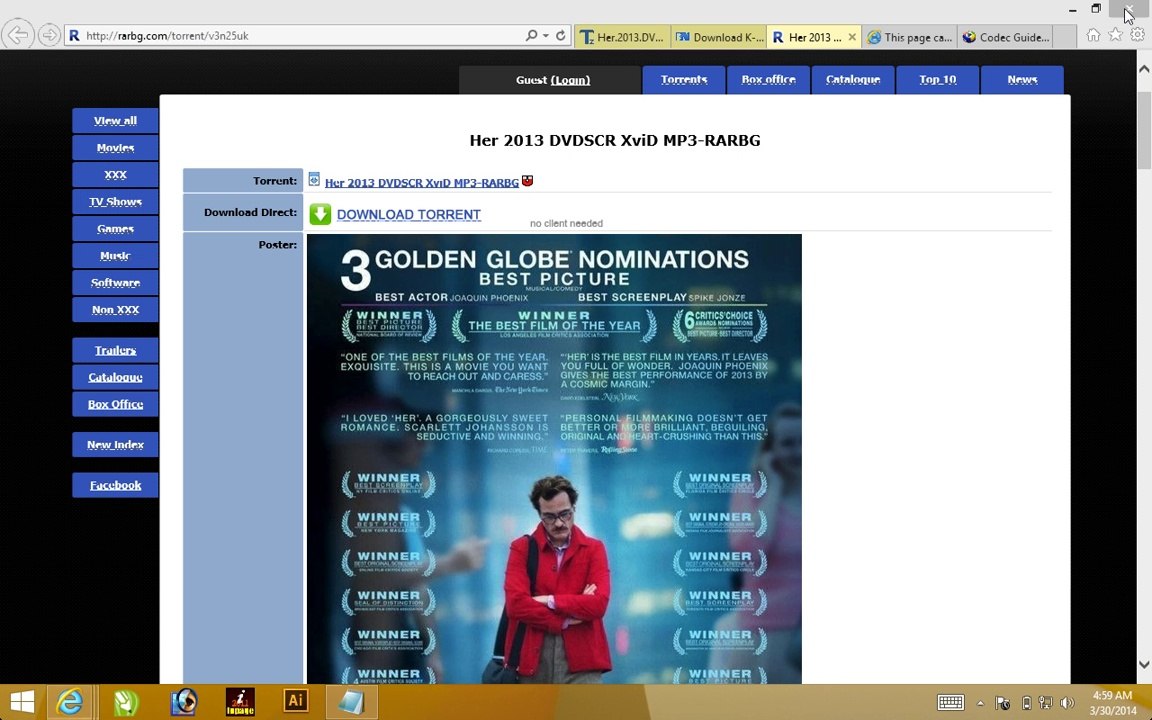Select TV Shows category in sidebar
The image size is (1152, 720).
click(115, 201)
